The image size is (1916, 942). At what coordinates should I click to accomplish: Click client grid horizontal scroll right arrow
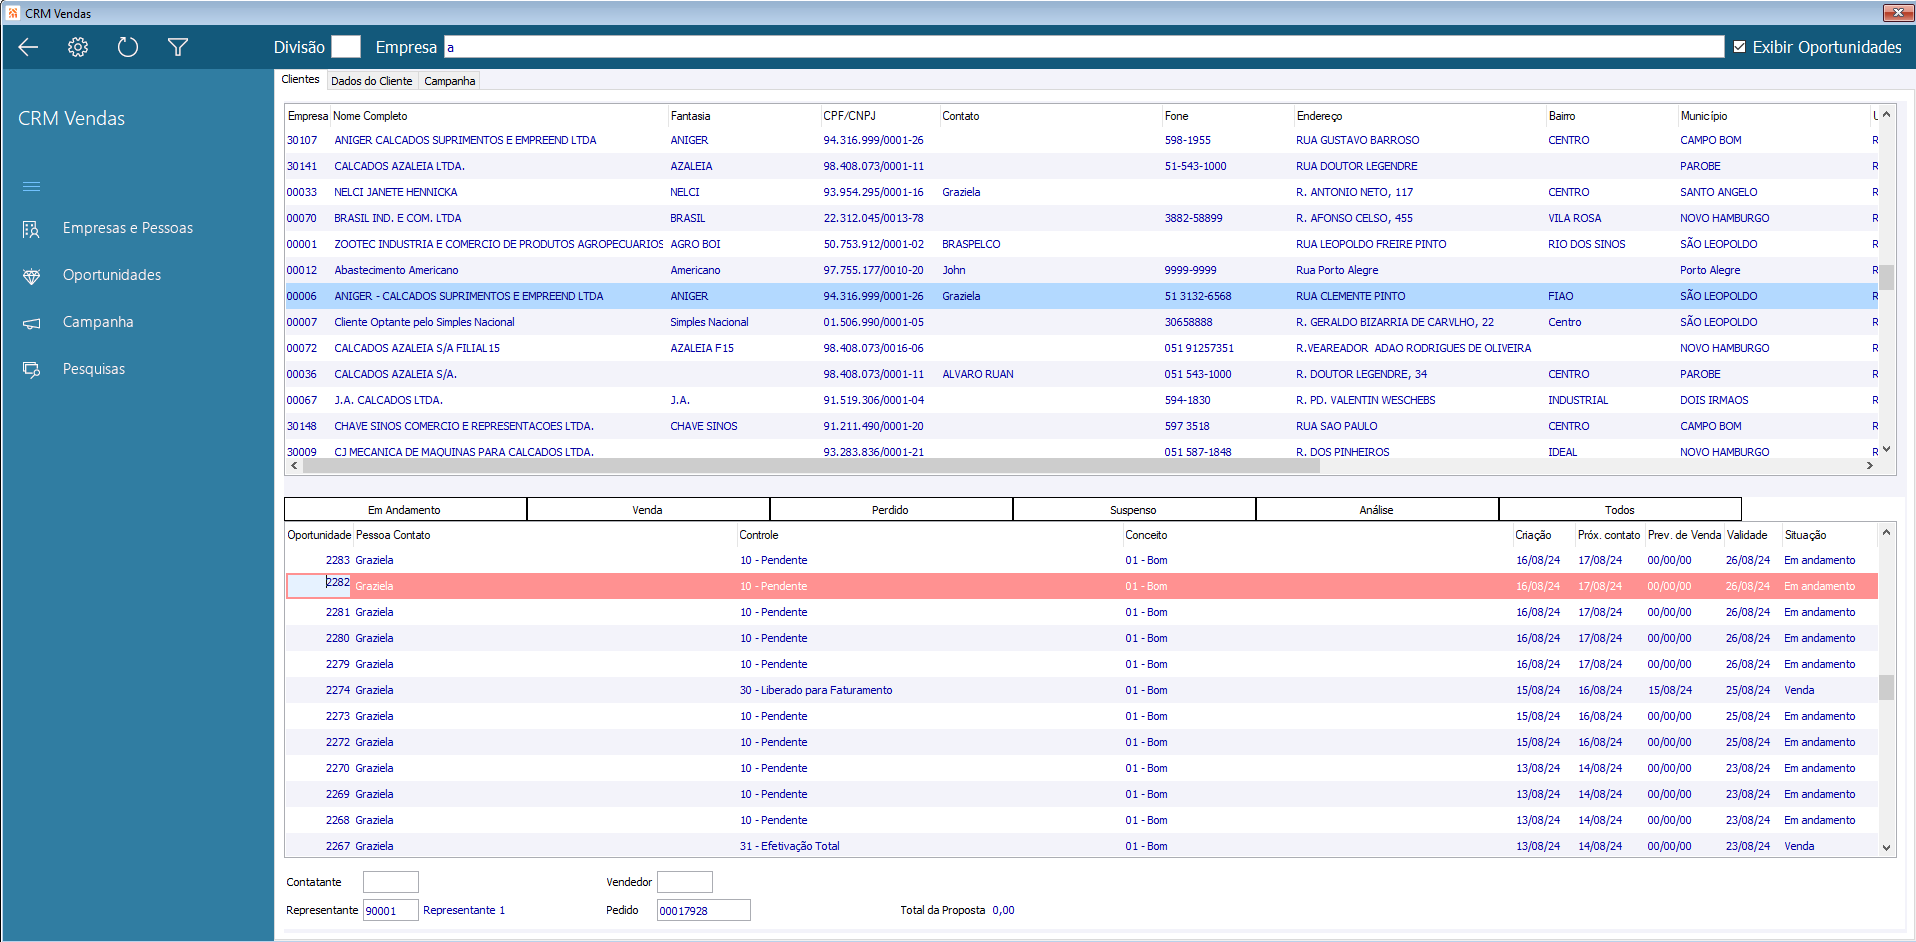1870,466
